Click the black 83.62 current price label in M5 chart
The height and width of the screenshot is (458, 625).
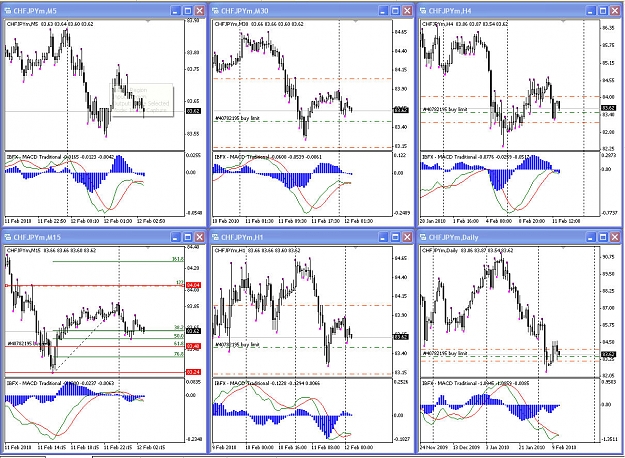click(x=193, y=111)
